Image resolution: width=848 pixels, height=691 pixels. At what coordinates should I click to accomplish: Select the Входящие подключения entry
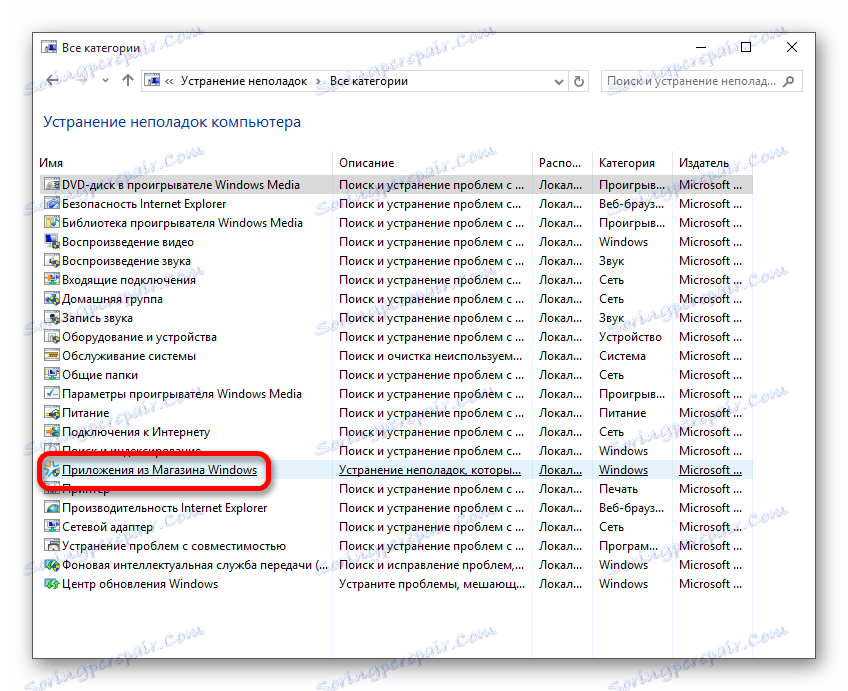pos(129,280)
